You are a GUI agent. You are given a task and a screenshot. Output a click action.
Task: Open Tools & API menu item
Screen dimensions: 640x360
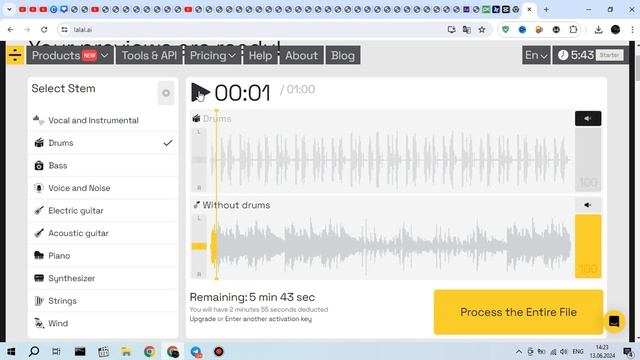(149, 56)
